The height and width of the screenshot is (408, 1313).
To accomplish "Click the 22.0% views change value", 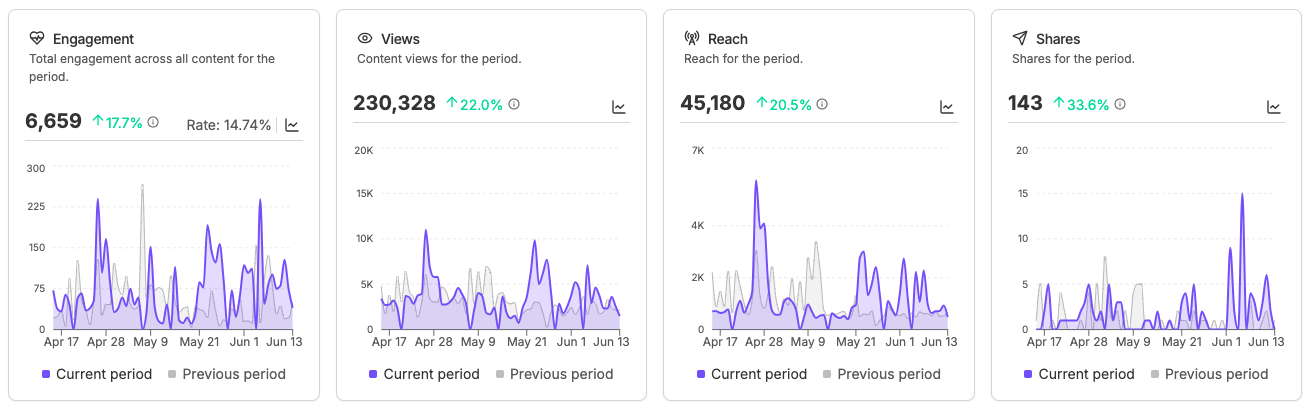I will click(483, 104).
